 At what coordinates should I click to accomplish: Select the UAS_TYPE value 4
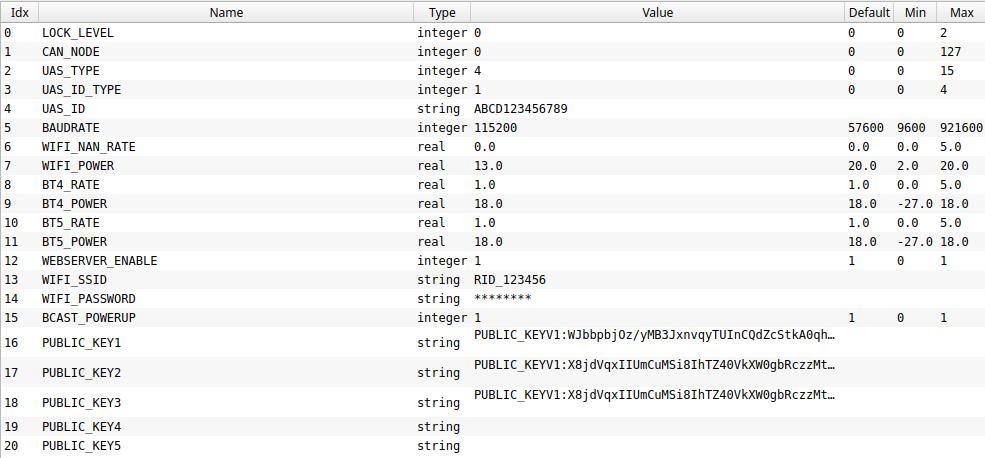click(478, 71)
